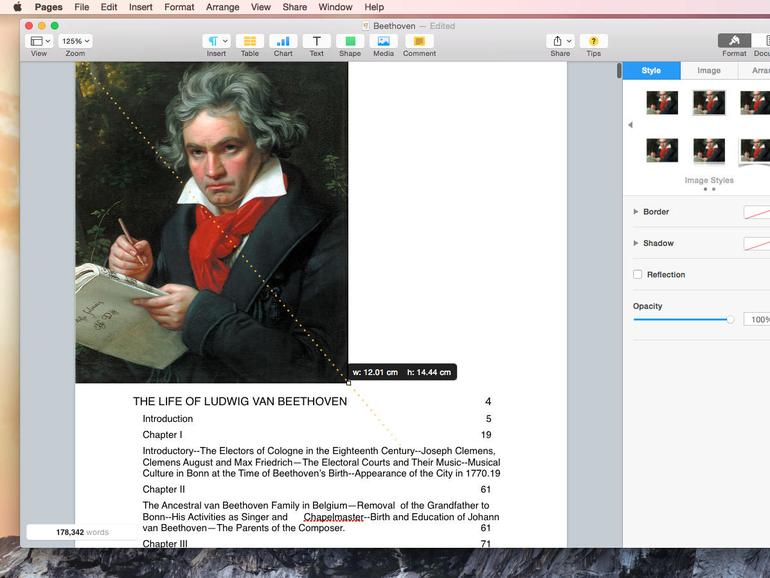Insert a Shape from the toolbar
Screen dimensions: 770x578
(350, 41)
